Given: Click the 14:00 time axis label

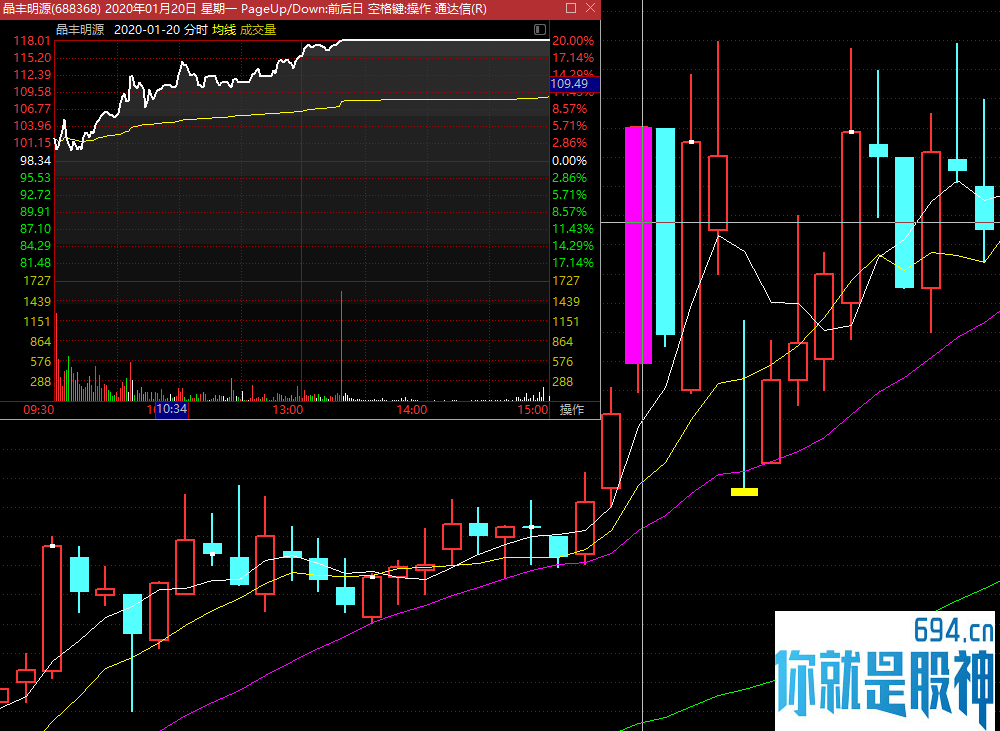Looking at the screenshot, I should click(411, 410).
